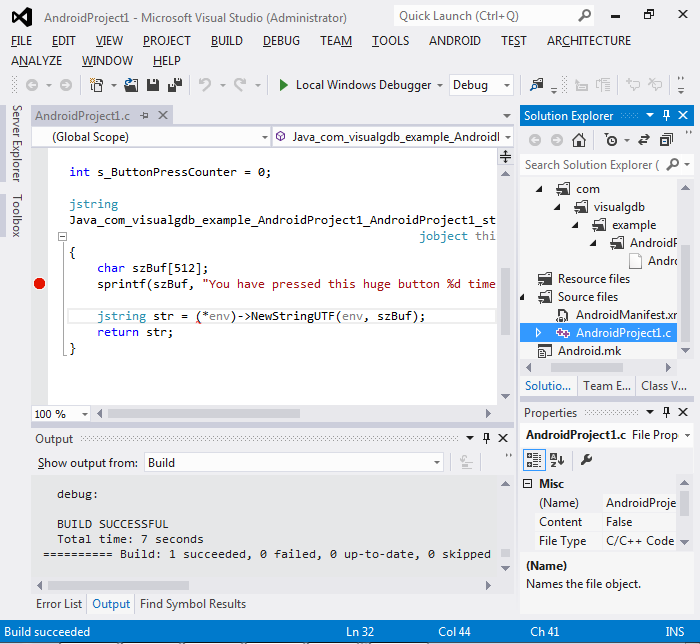Collapse the com folder node
The height and width of the screenshot is (644, 700).
click(539, 189)
